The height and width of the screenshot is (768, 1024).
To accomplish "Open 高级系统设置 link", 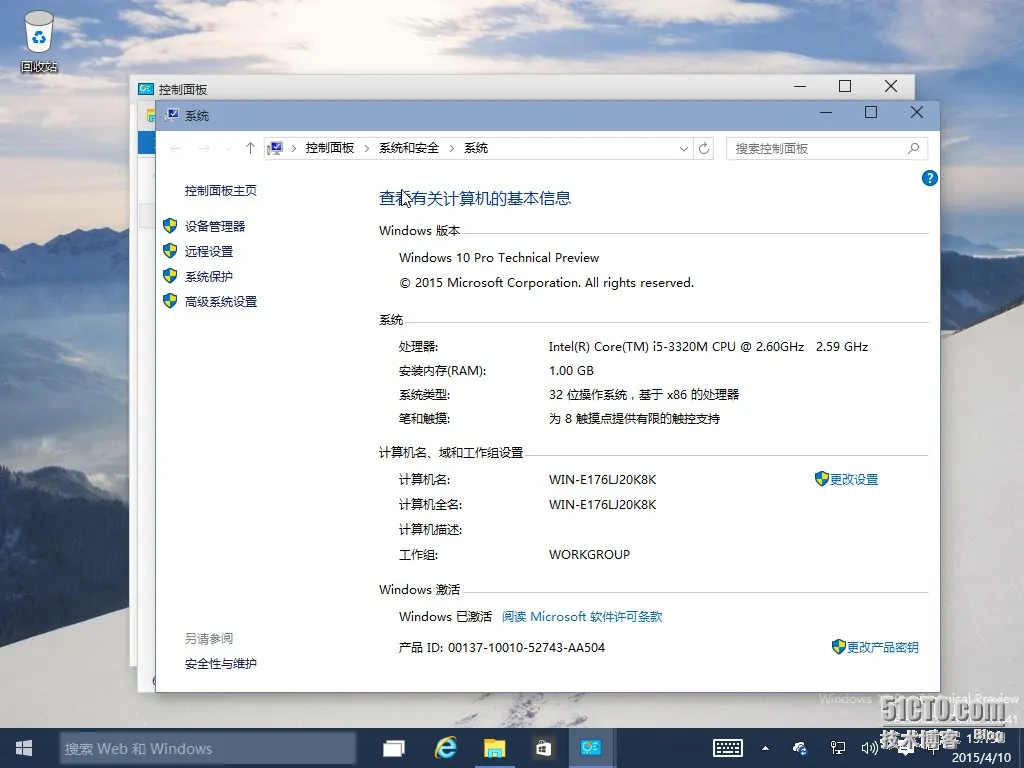I will [221, 301].
